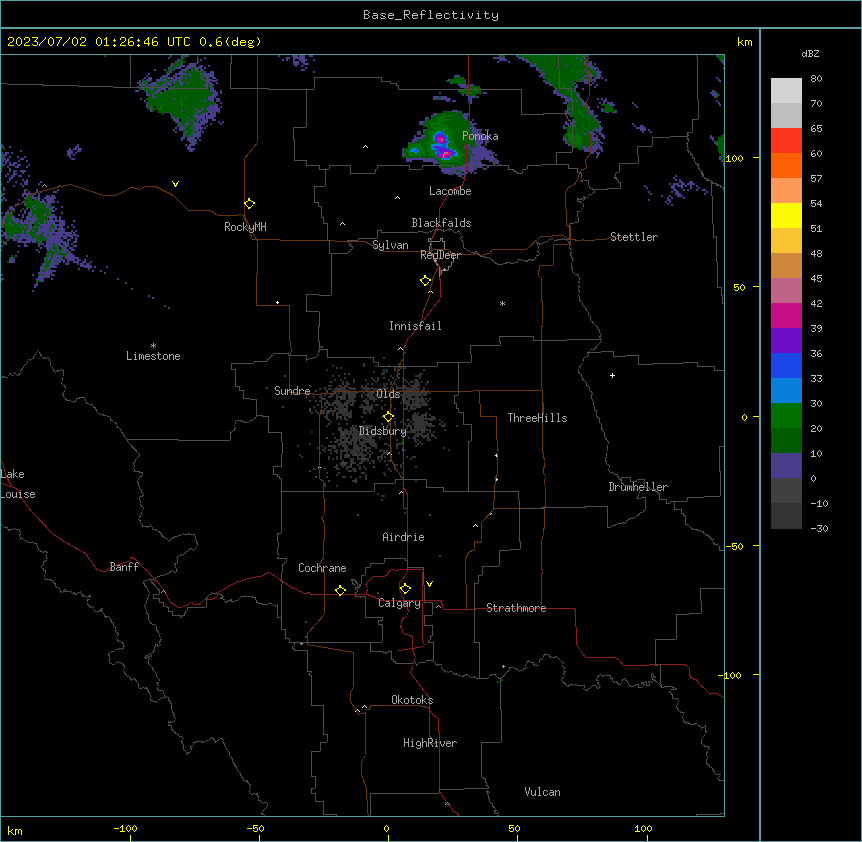
Task: Click the Drumheller label
Action: 638,487
